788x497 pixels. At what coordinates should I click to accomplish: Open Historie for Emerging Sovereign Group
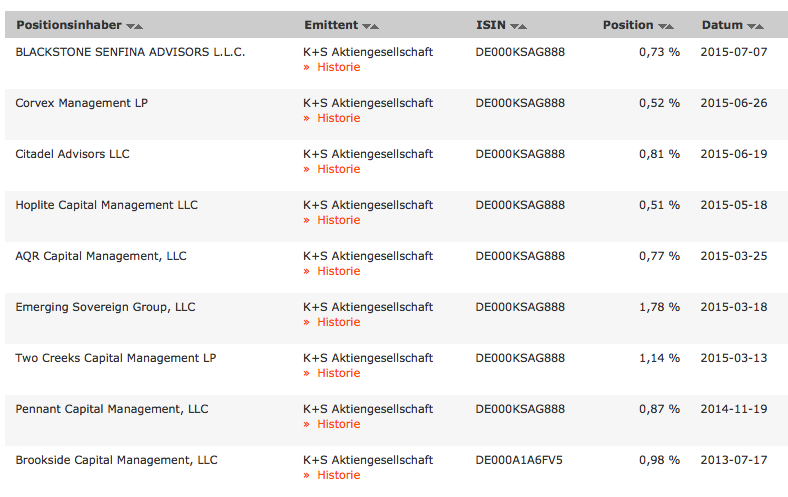click(338, 322)
